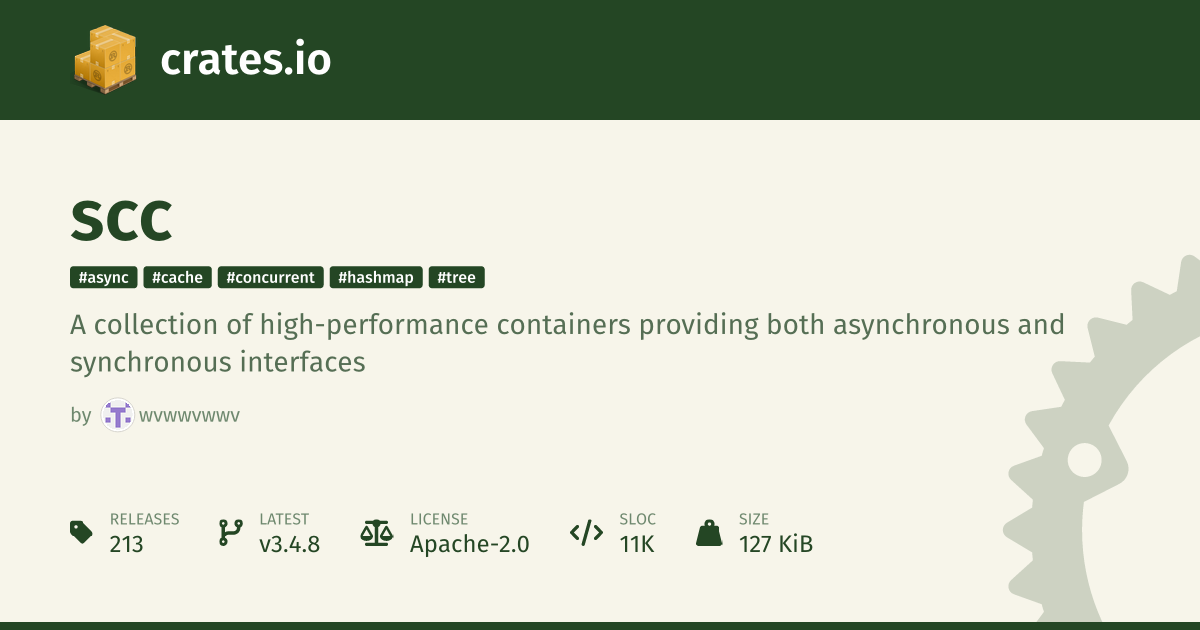Select the #async keyword tag

[x=104, y=278]
